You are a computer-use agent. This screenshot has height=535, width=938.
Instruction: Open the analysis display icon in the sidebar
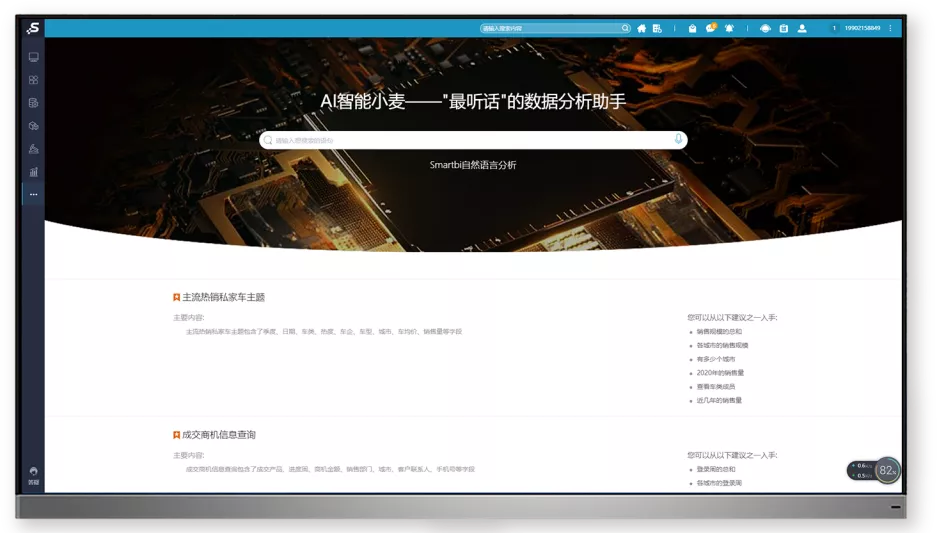coord(34,148)
